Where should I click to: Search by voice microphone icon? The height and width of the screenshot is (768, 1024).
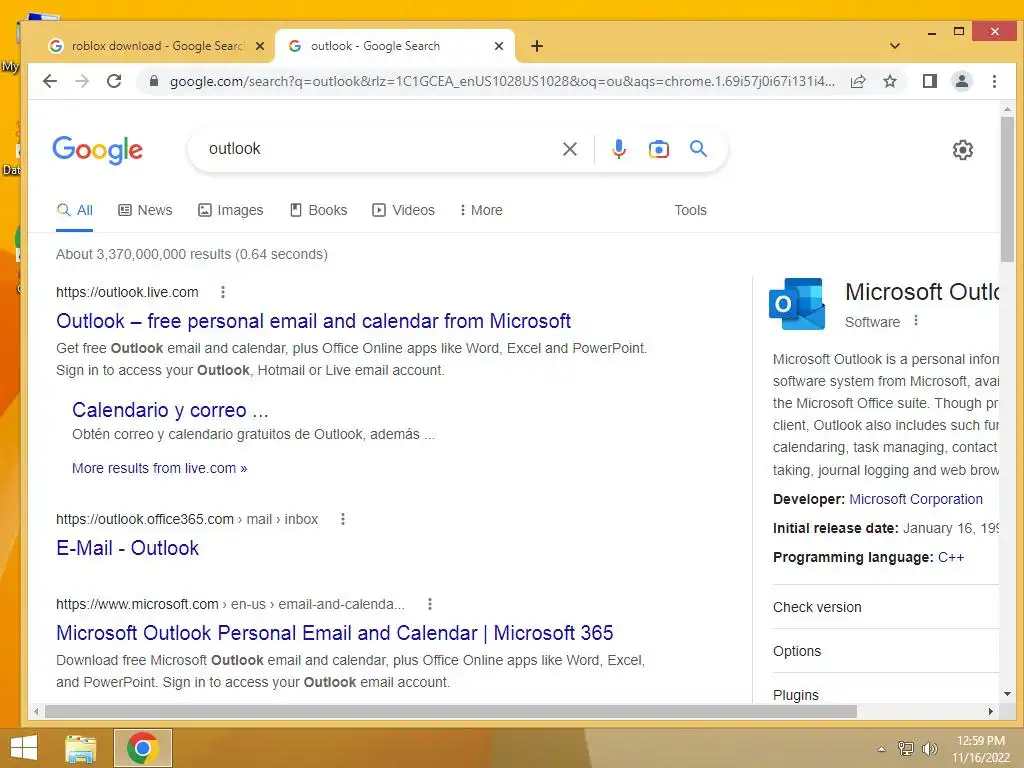[x=618, y=149]
